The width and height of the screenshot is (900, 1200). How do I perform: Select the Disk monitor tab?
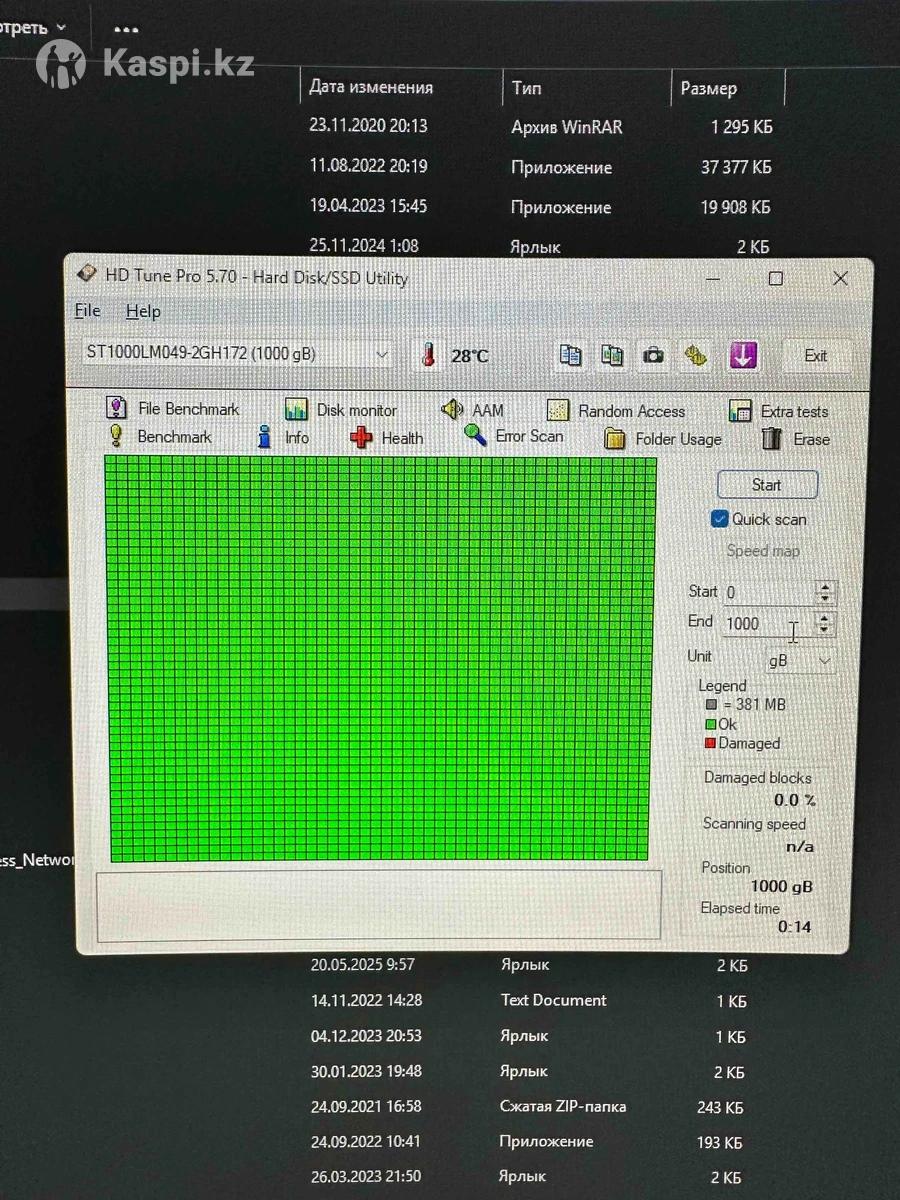tap(341, 410)
